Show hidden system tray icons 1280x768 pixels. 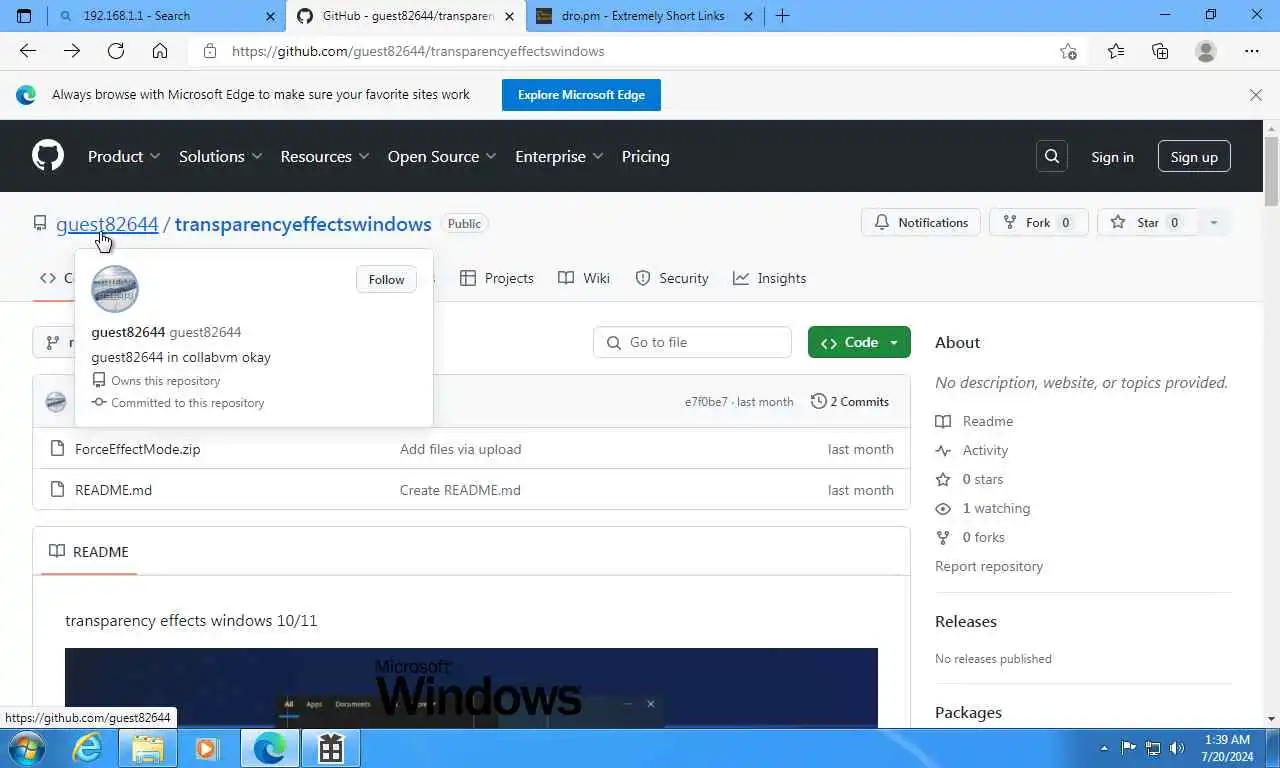point(1104,748)
